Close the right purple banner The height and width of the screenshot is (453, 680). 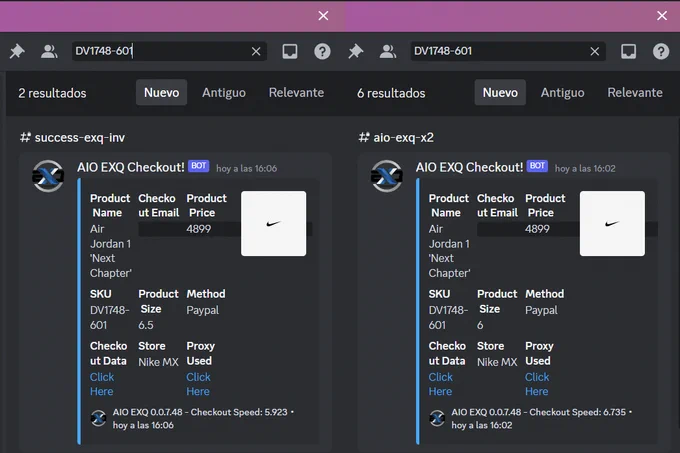coord(662,16)
